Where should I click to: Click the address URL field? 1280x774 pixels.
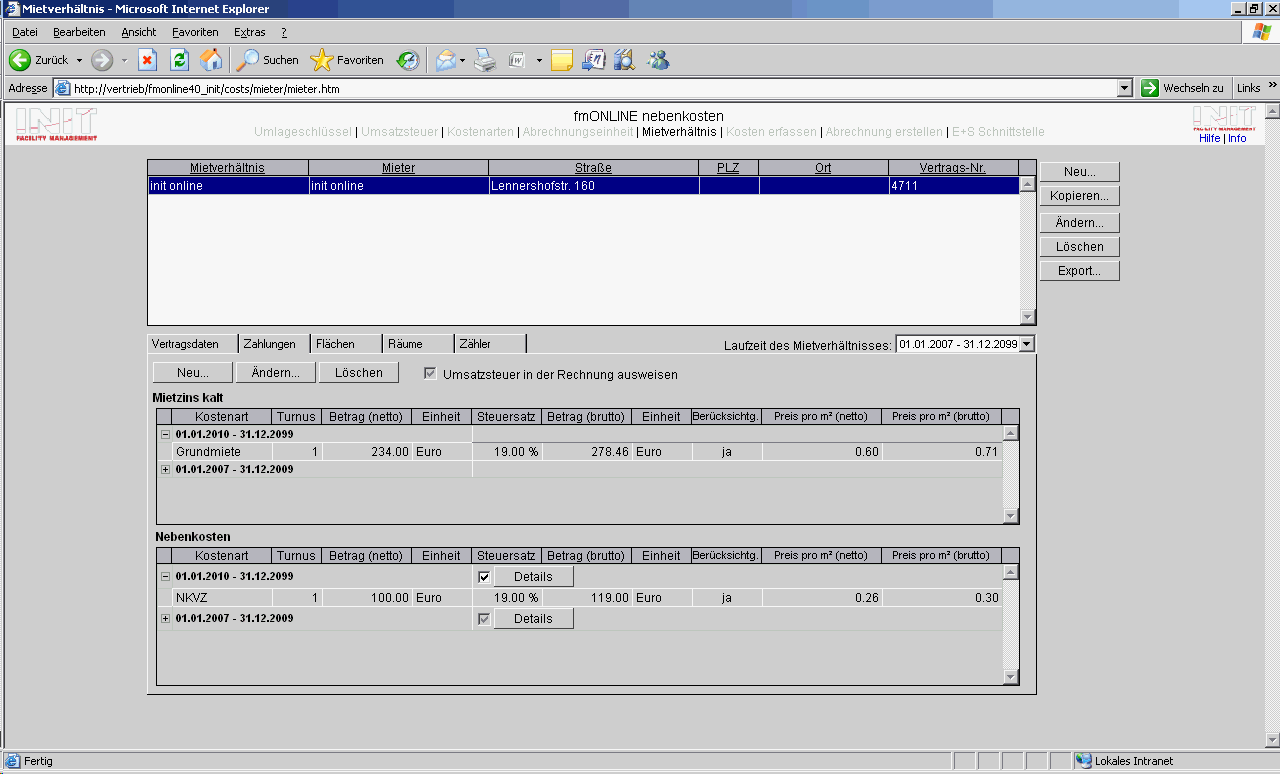594,88
